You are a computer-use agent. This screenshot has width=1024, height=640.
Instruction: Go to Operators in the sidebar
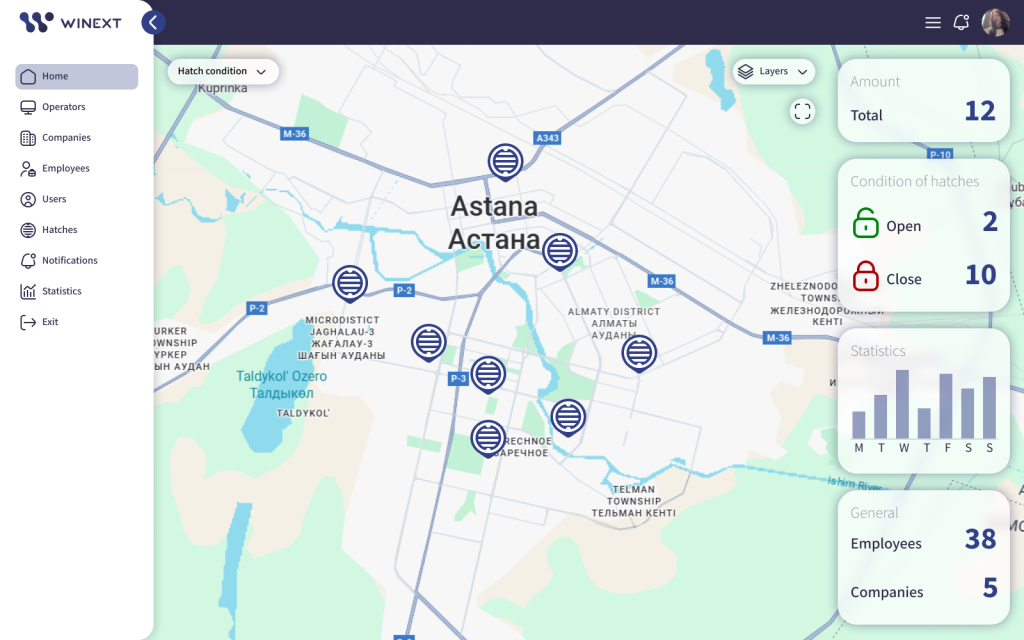[x=63, y=107]
